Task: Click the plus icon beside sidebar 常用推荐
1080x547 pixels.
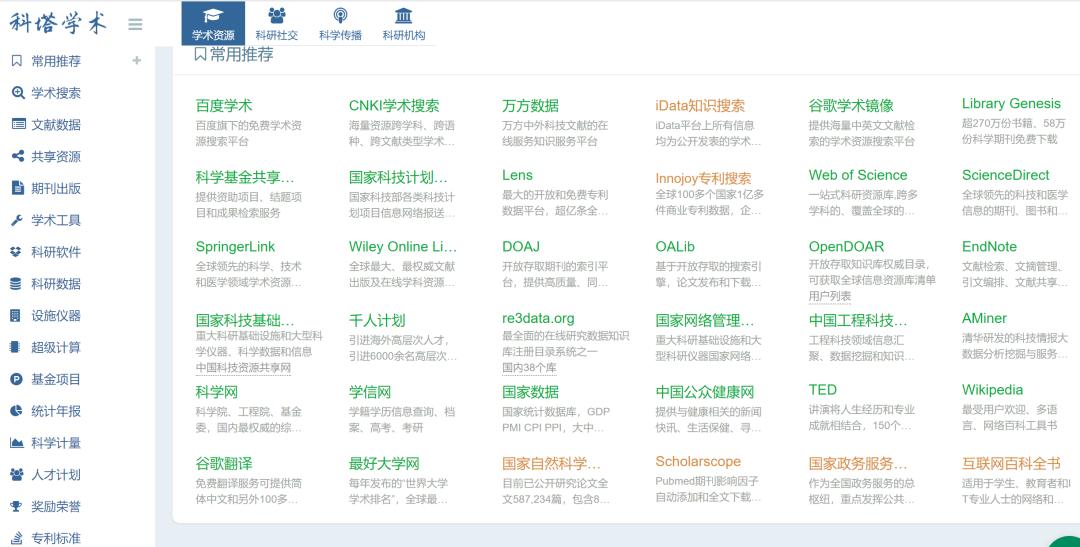Action: [136, 61]
